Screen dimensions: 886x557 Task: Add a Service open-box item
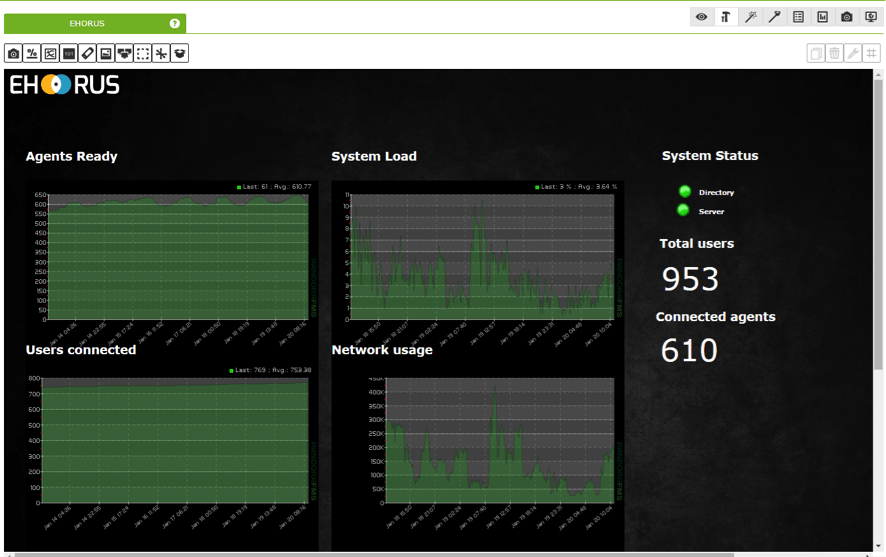pos(180,54)
